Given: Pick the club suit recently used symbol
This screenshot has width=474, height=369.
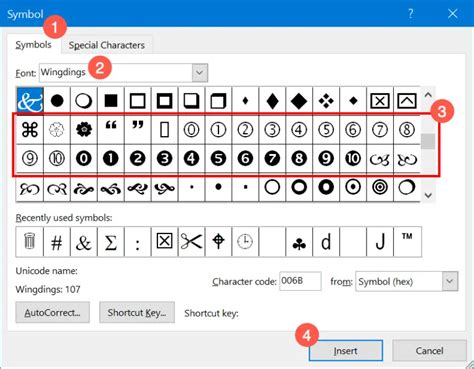Looking at the screenshot, I should [299, 242].
